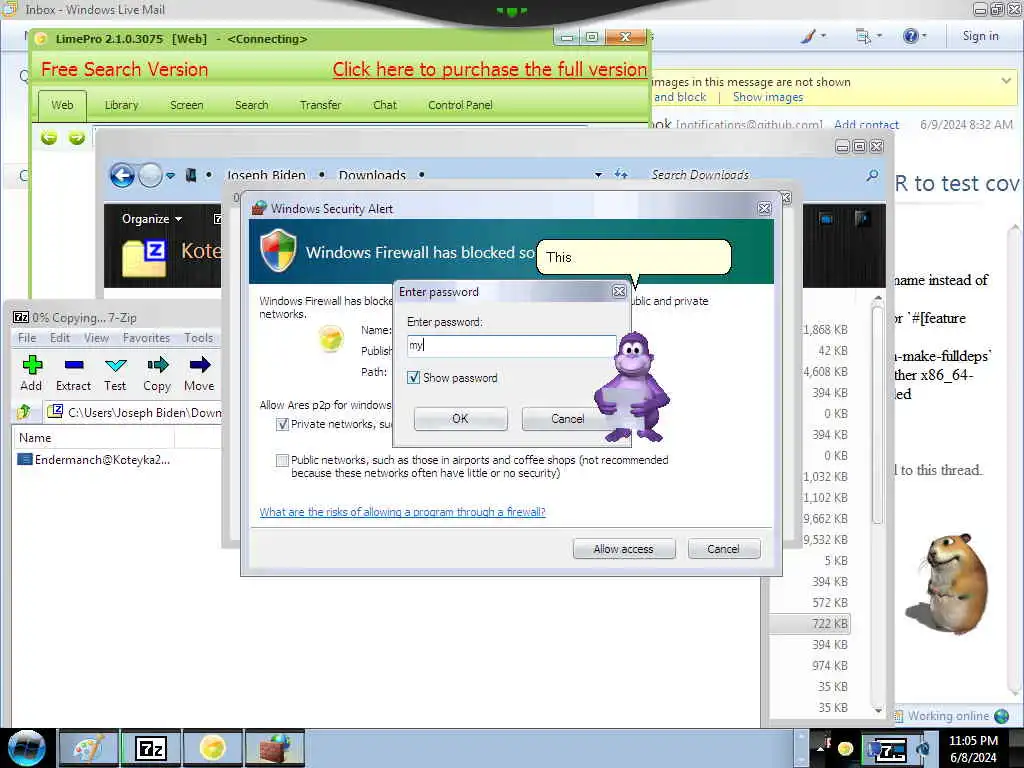Open LimePro taskbar button

coord(213,748)
